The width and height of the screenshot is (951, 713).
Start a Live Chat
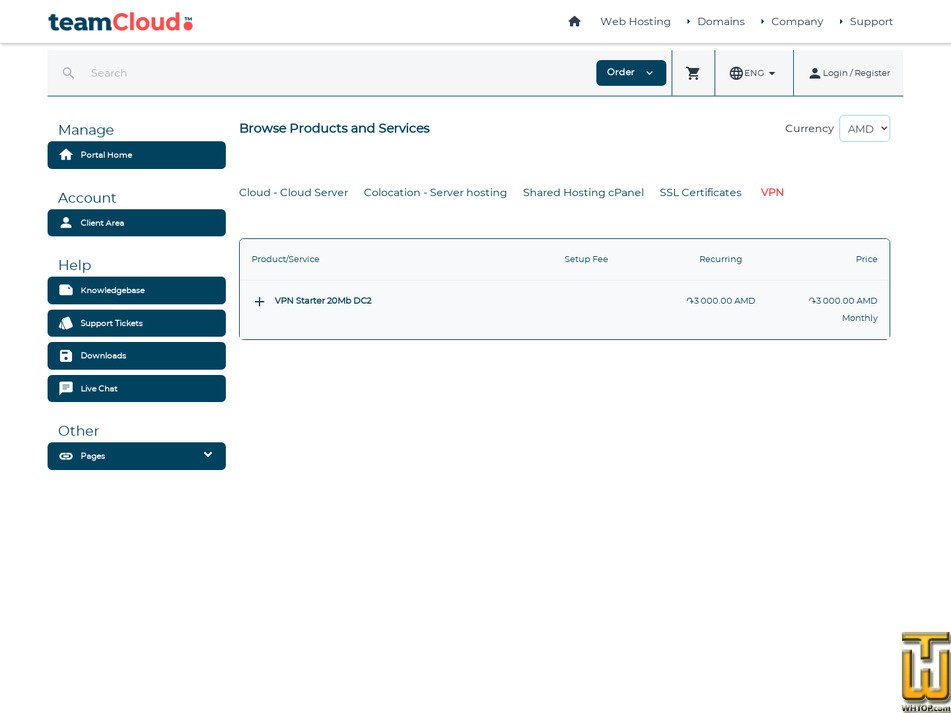136,388
